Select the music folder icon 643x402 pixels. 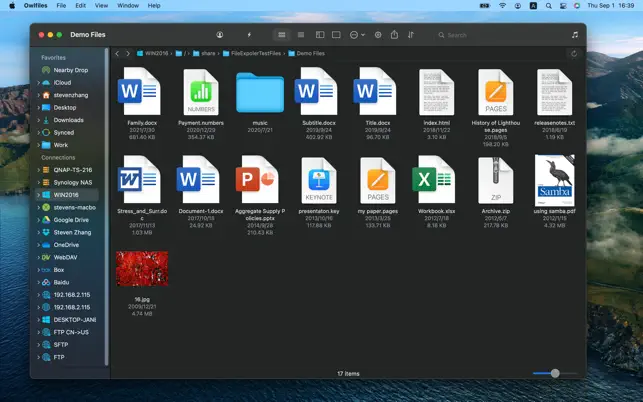click(260, 93)
